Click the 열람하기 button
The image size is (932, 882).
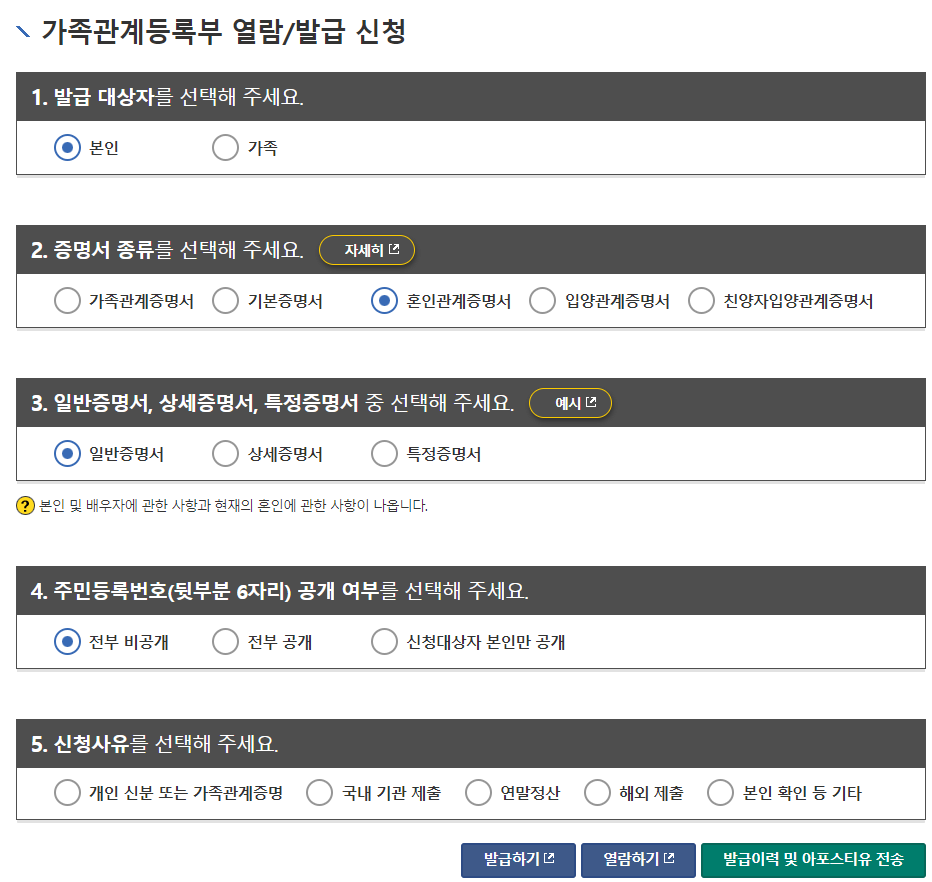[638, 860]
